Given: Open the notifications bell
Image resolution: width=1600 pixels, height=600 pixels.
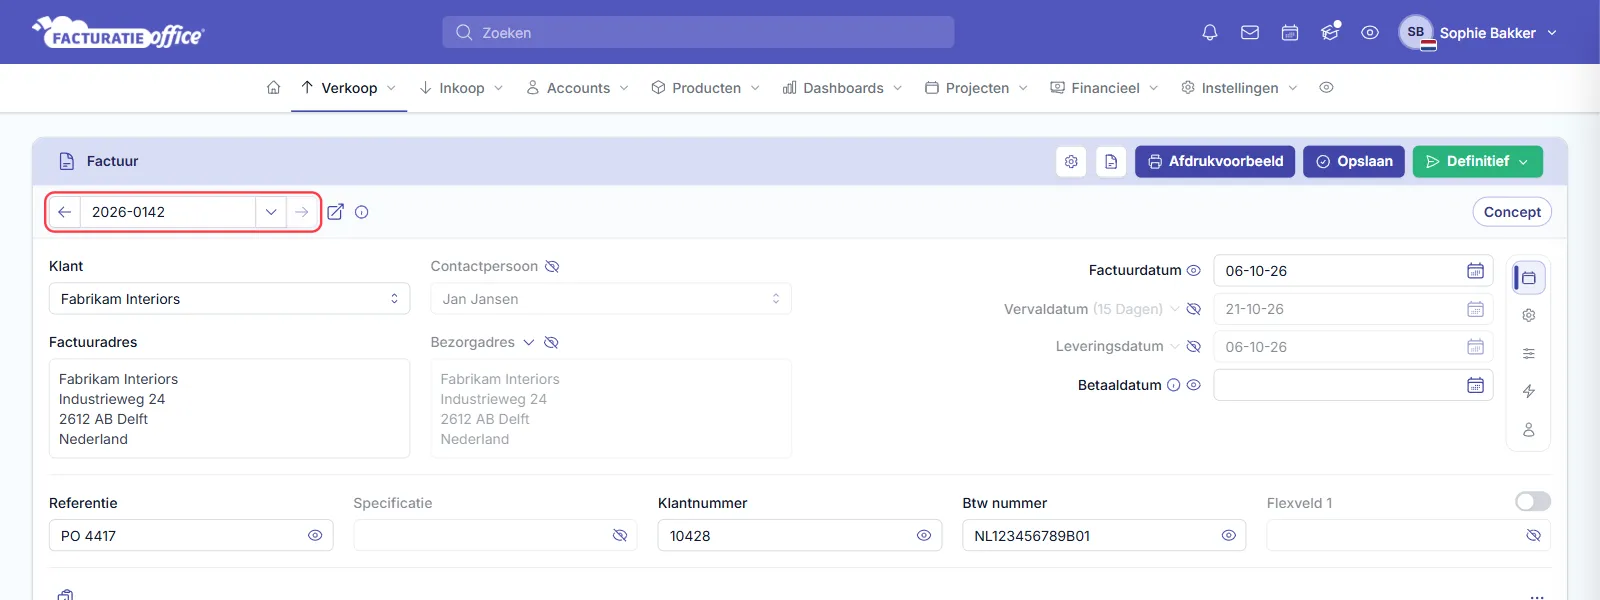Looking at the screenshot, I should click(1210, 32).
